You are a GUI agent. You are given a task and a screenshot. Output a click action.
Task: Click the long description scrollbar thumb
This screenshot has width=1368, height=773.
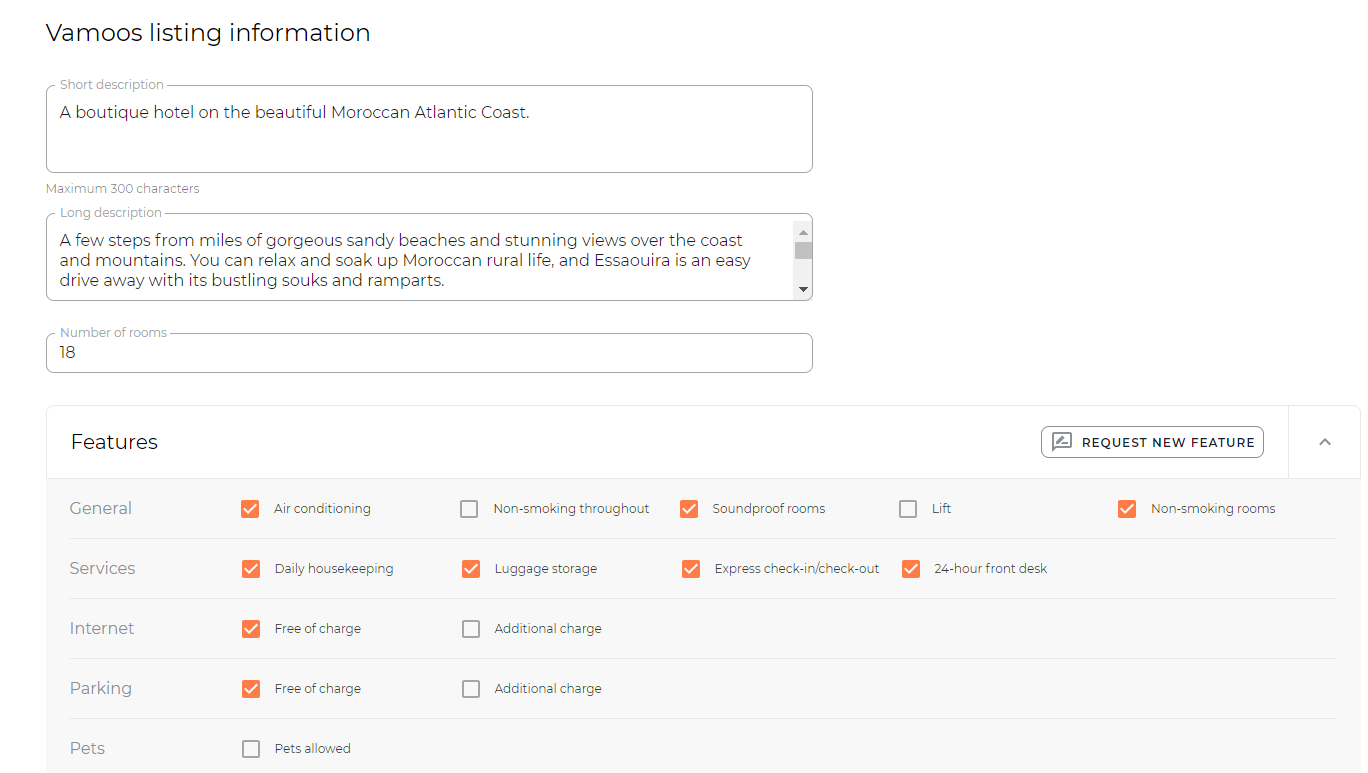[x=803, y=250]
